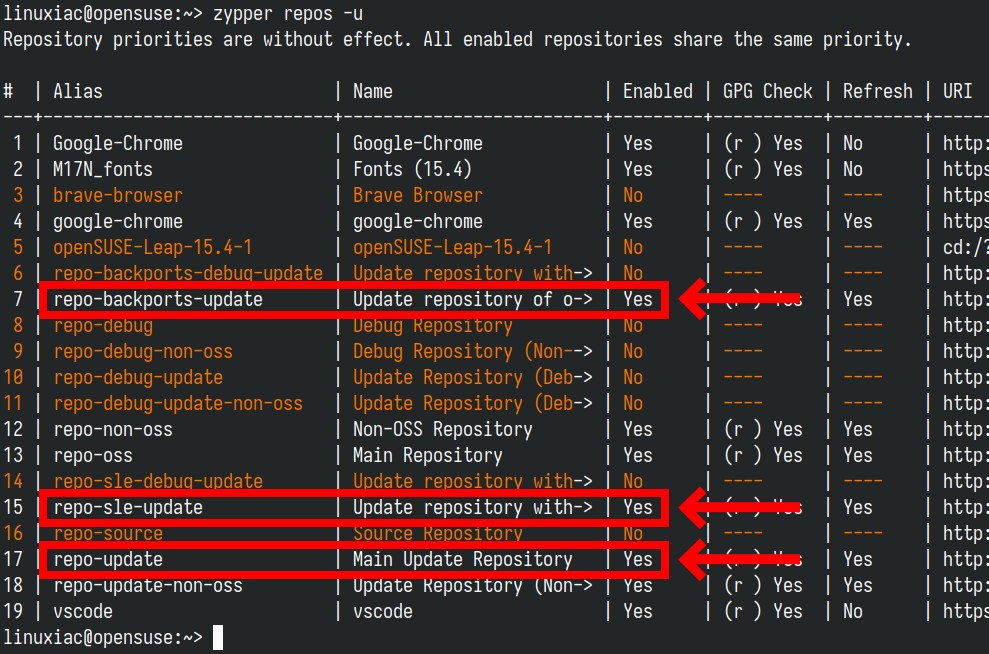
Task: Click the name 'Fonts (15.4)'
Action: (x=412, y=169)
